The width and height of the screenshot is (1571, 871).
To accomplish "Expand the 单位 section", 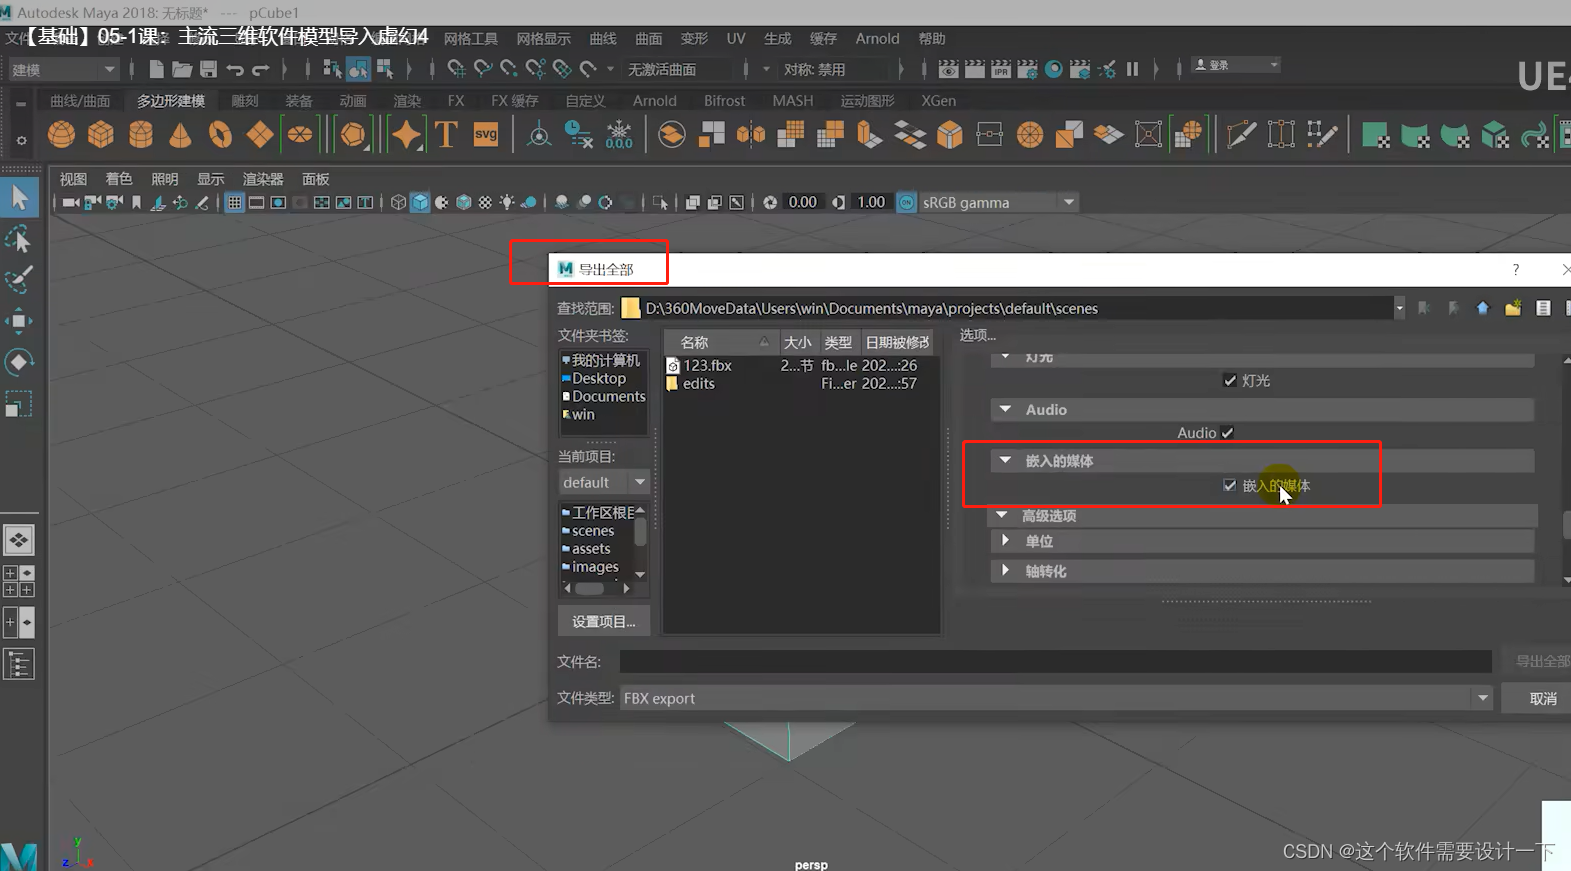I will [1005, 540].
